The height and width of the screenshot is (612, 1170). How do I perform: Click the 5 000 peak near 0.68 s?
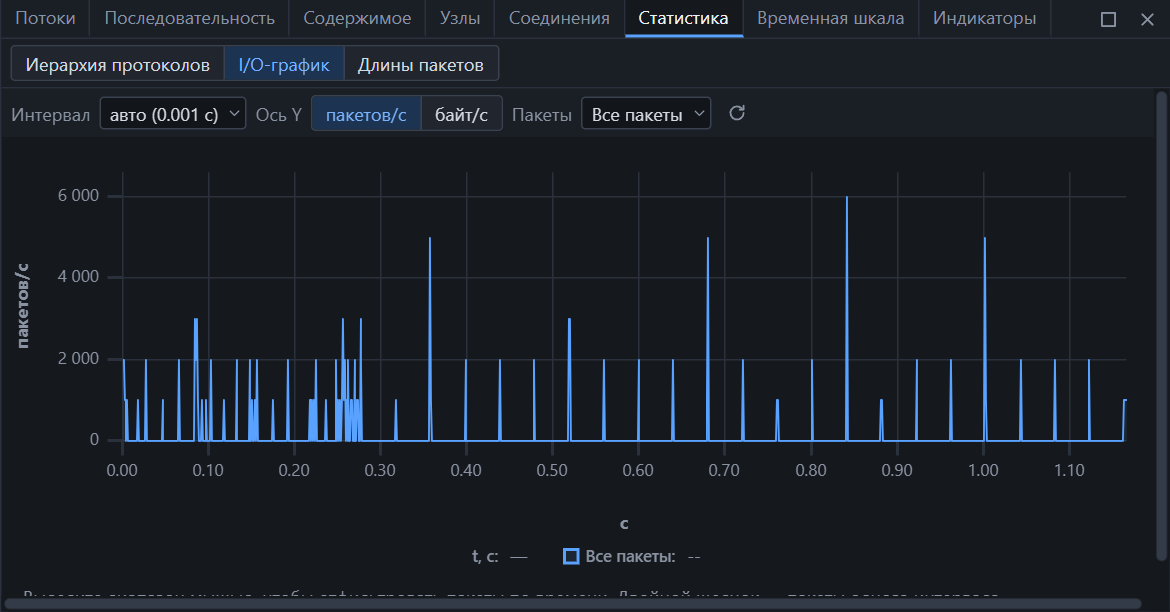click(x=707, y=238)
